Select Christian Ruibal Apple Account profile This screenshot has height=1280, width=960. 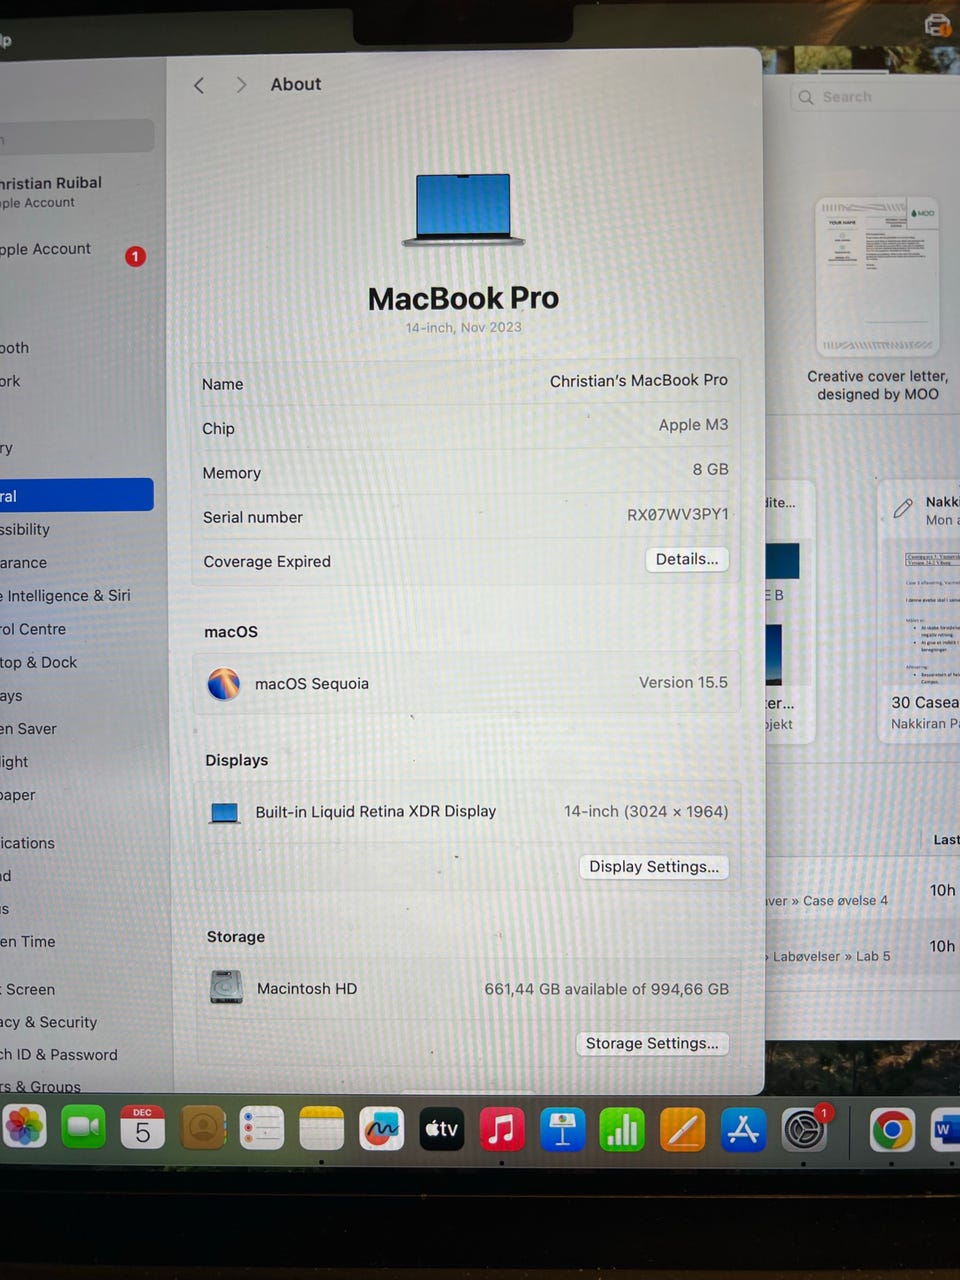coord(51,192)
